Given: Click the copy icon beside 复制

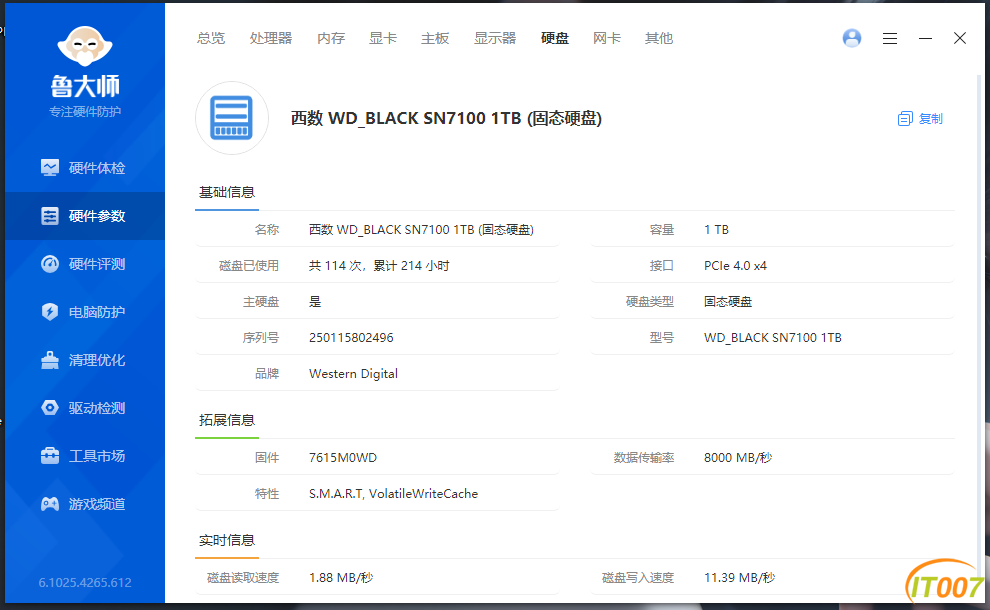Looking at the screenshot, I should coord(905,119).
